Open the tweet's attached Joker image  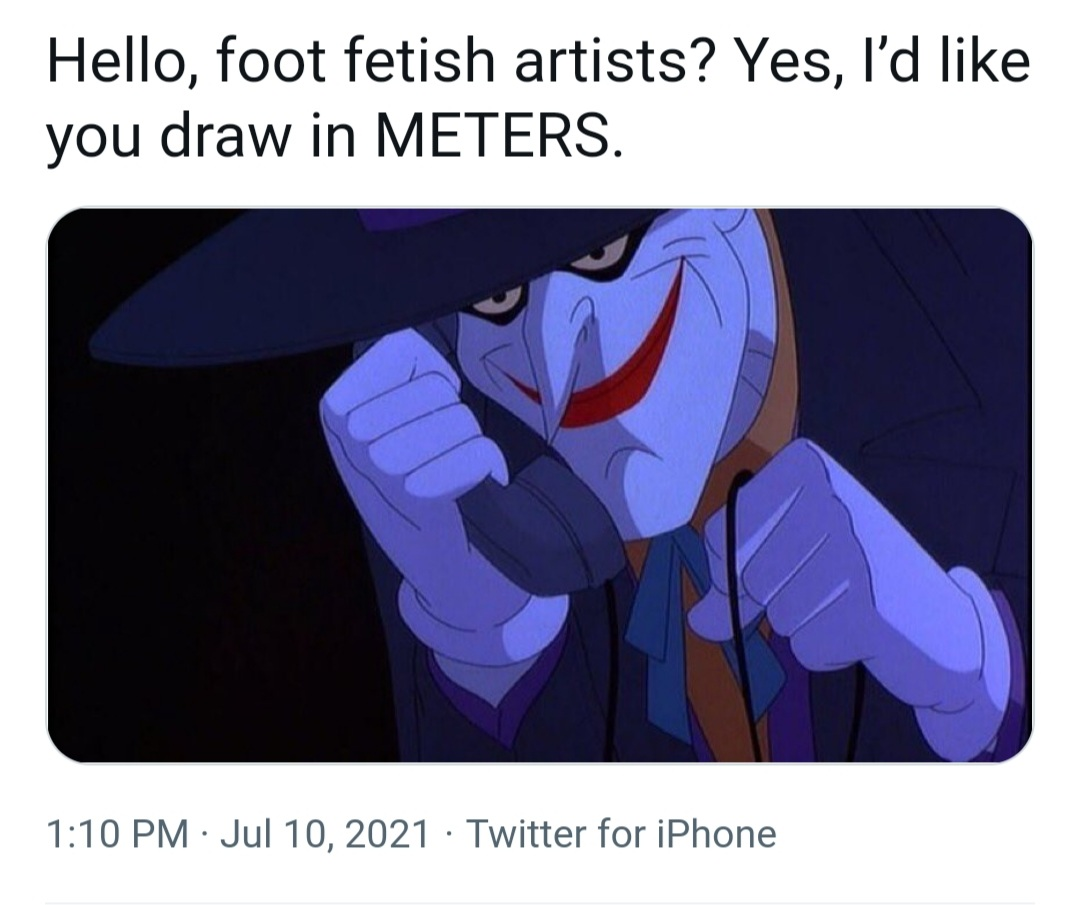point(540,485)
